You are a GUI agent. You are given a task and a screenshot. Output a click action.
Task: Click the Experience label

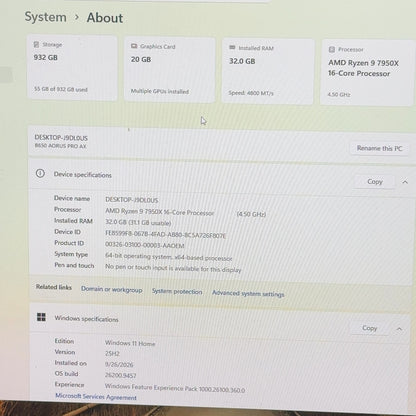pos(70,385)
